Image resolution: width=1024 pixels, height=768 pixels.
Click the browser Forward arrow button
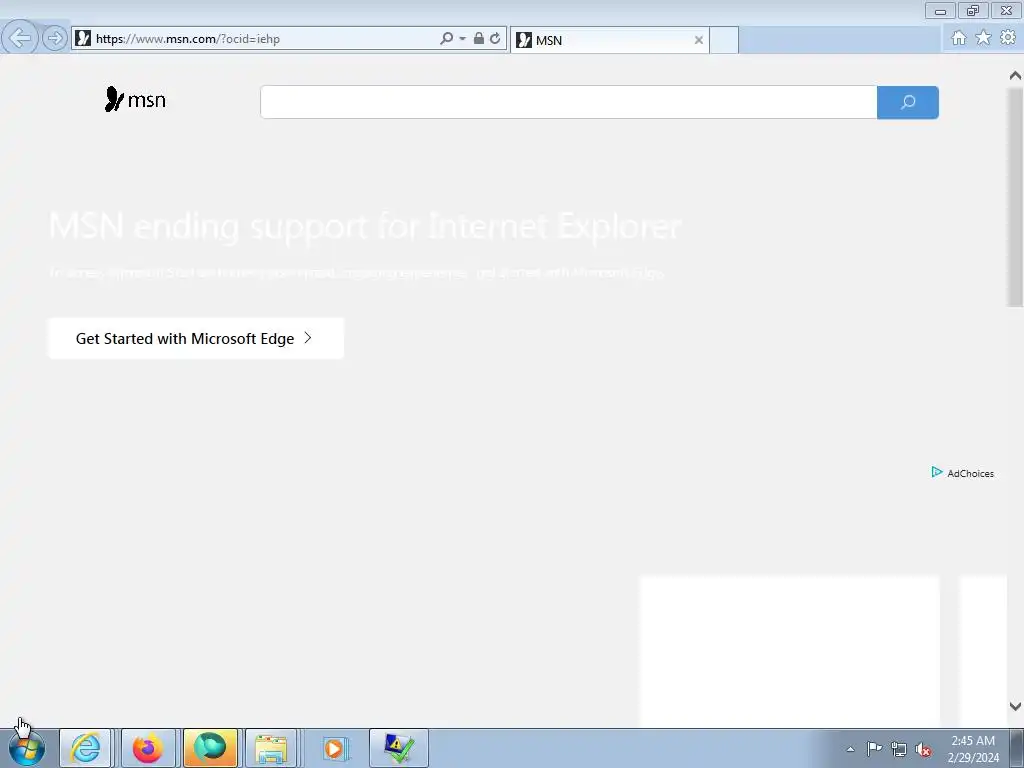click(x=55, y=38)
